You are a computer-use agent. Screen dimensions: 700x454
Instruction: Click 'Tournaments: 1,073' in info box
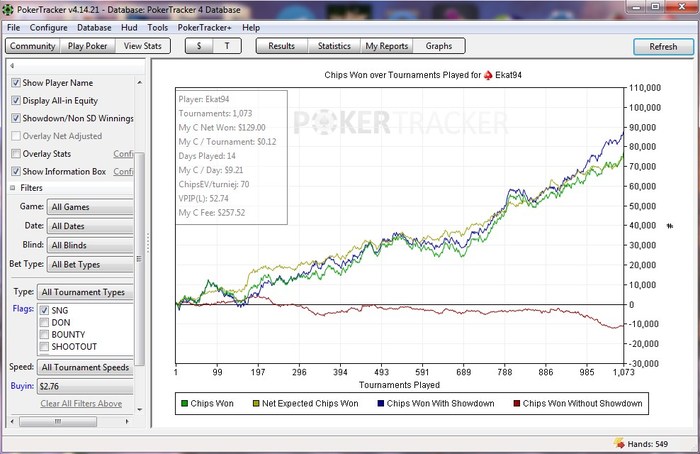pos(215,113)
